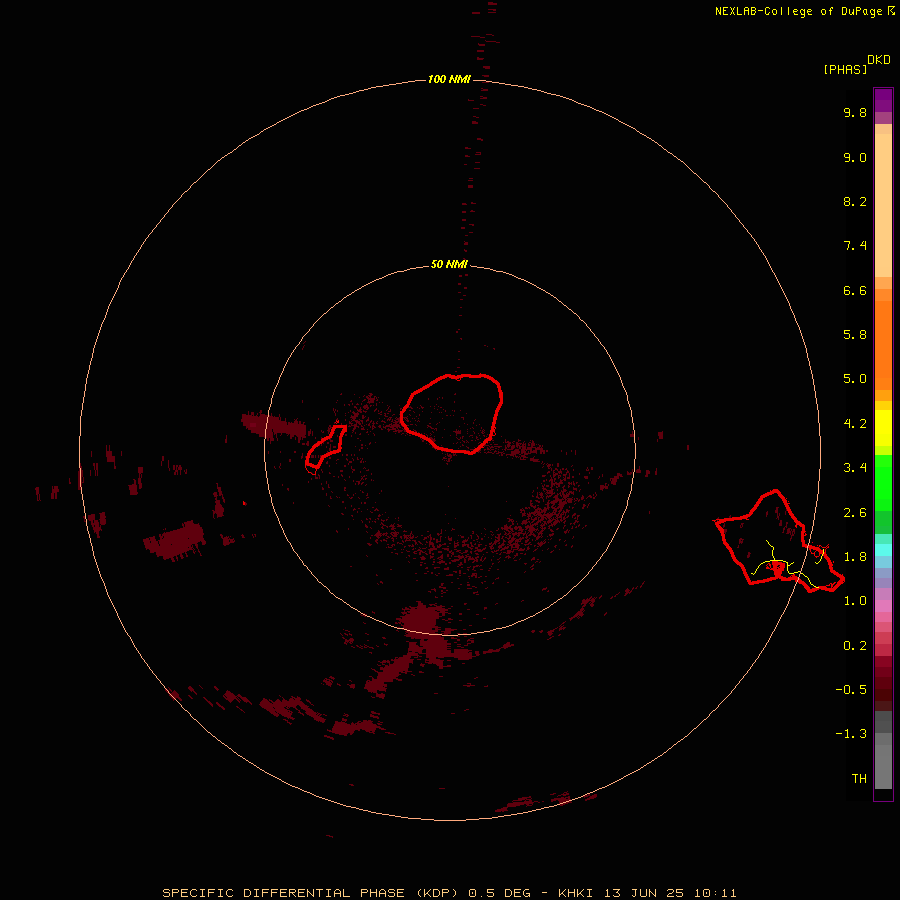The width and height of the screenshot is (900, 900).
Task: Click the yellow swatch in the color bar
Action: pos(883,428)
